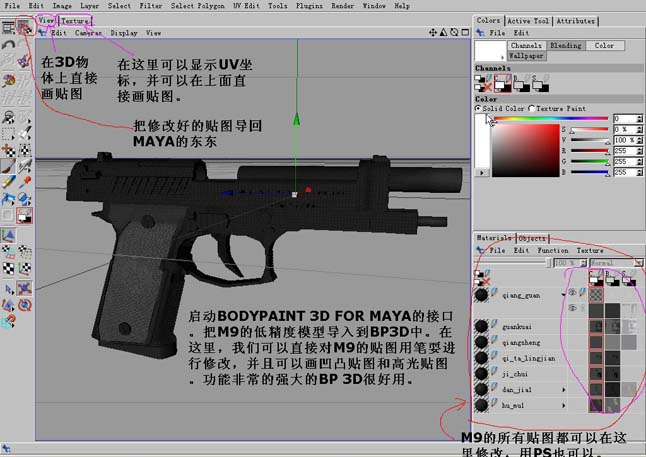Click the V 100 % value stepper
This screenshot has width=646, height=457.
tap(639, 140)
